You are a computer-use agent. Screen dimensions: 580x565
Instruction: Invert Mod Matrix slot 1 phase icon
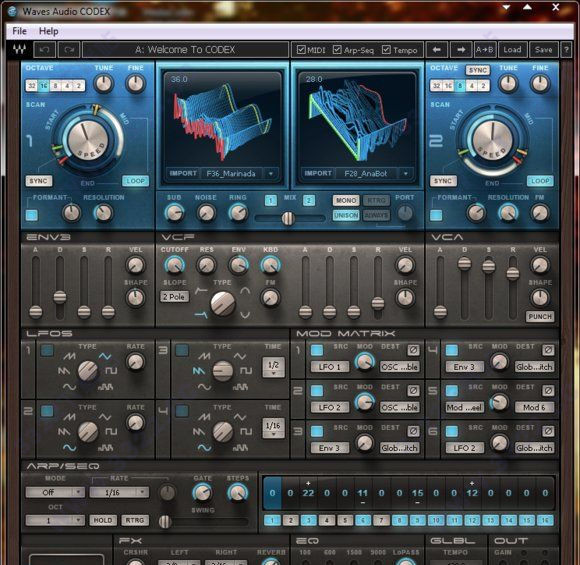click(x=413, y=350)
